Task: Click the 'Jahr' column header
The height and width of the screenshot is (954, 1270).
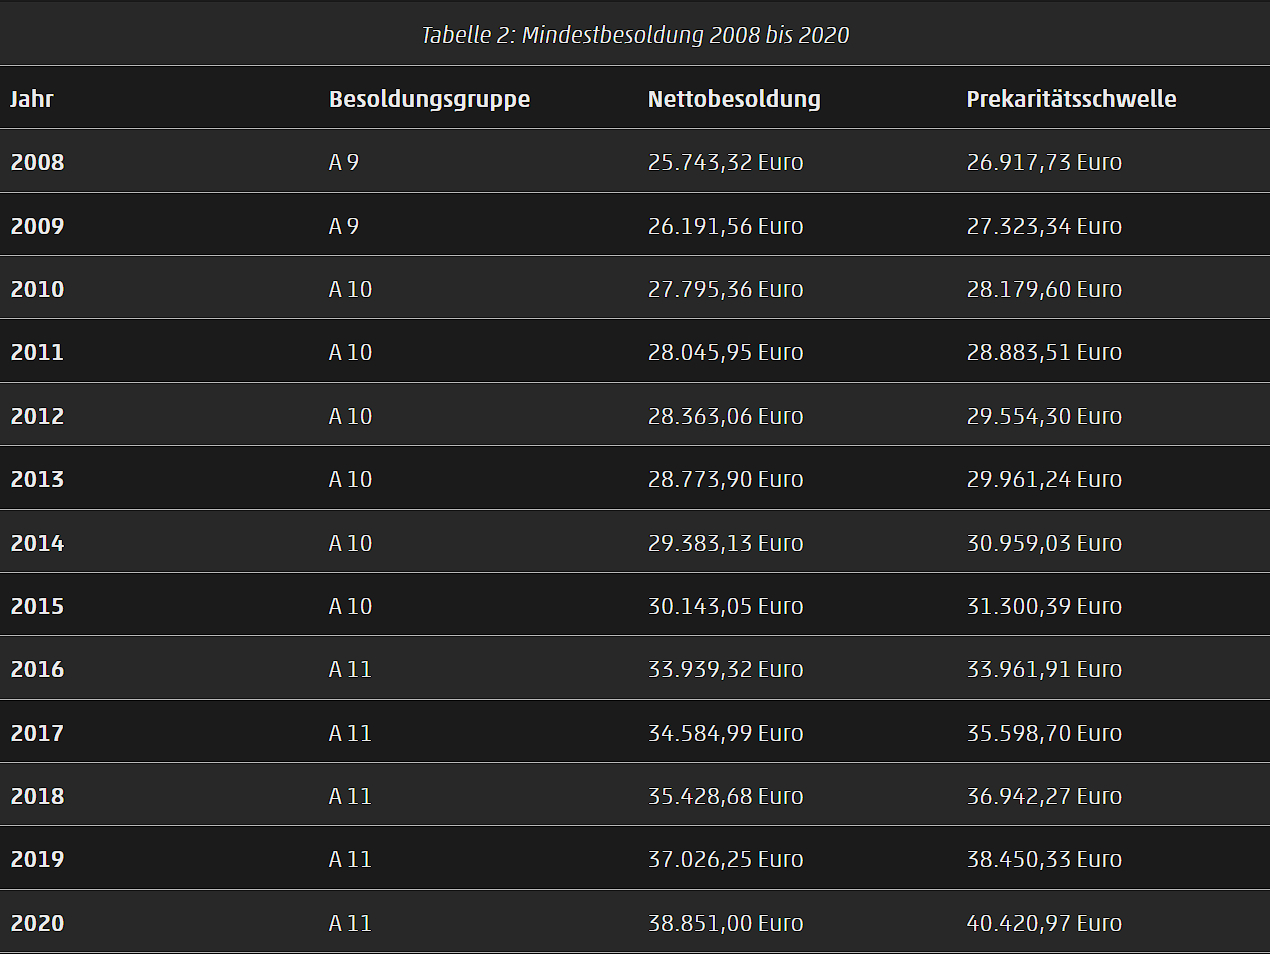Action: pos(32,99)
